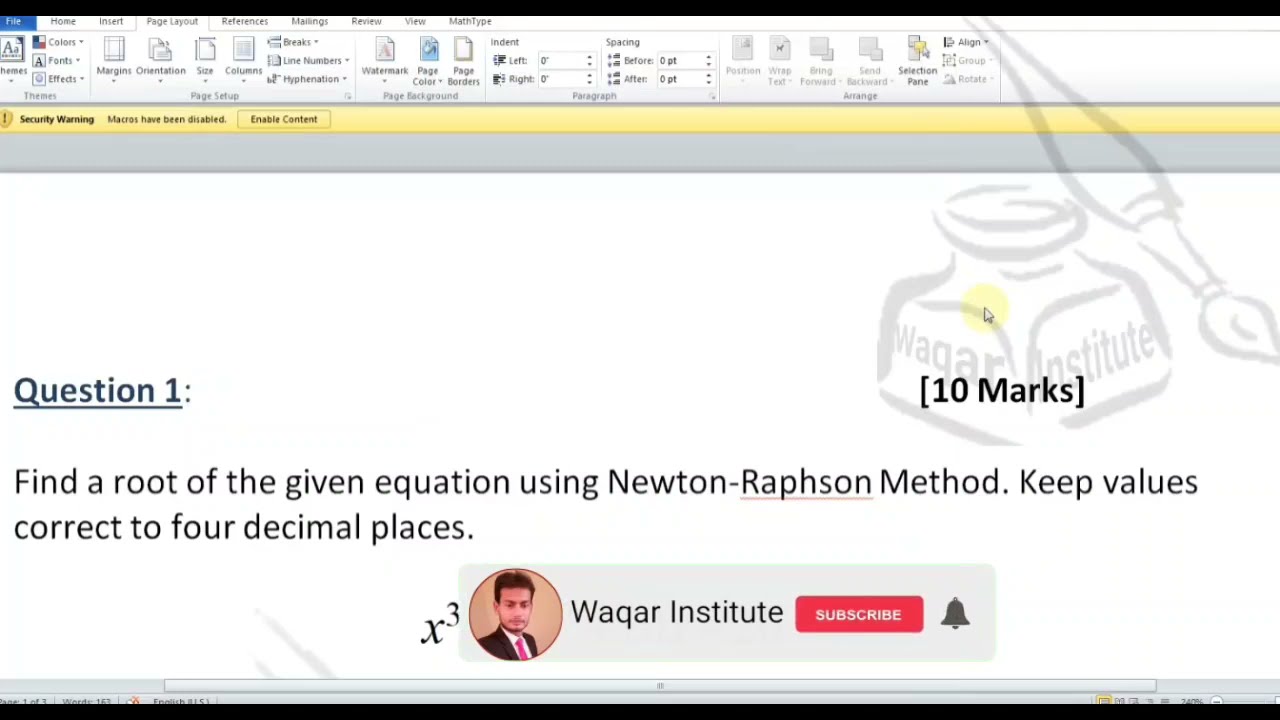Viewport: 1280px width, 720px height.
Task: Open Paragraph dialog launcher
Action: tap(712, 96)
